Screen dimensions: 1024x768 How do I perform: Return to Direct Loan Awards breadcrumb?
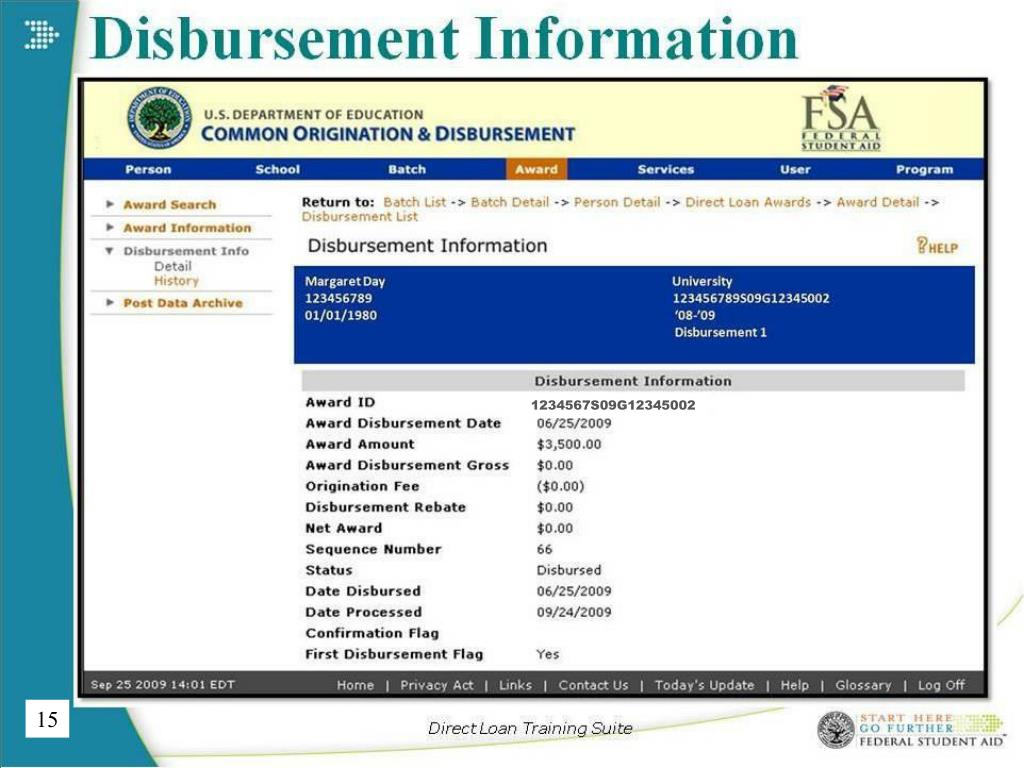[x=748, y=202]
